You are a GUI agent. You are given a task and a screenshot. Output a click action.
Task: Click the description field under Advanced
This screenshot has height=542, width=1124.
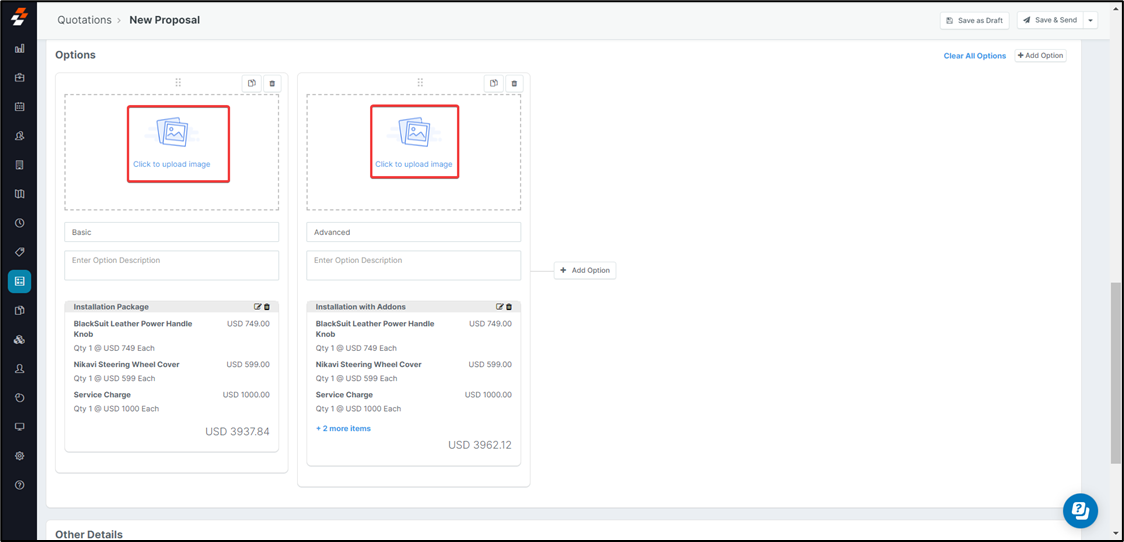point(414,265)
